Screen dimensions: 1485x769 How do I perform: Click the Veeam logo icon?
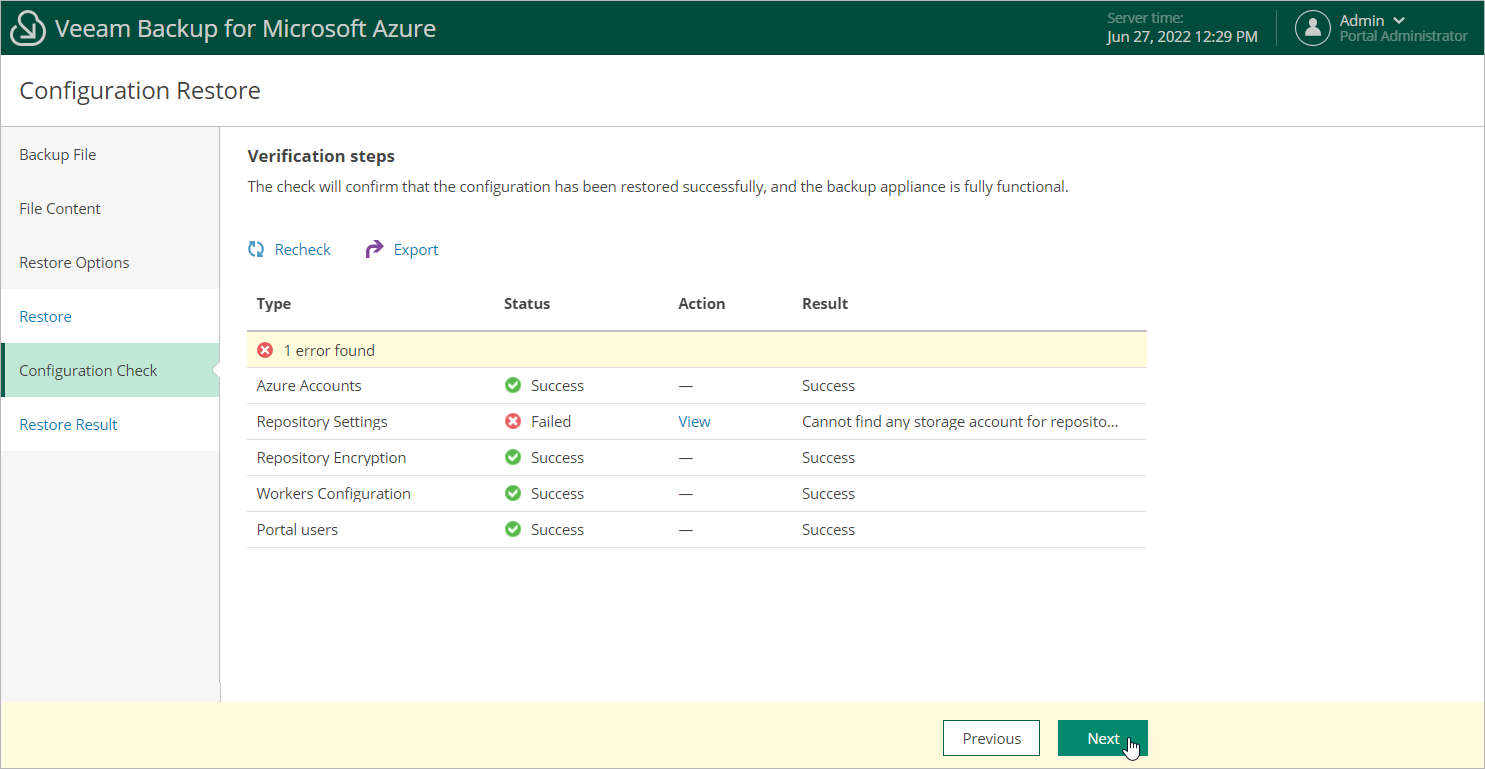pos(28,28)
